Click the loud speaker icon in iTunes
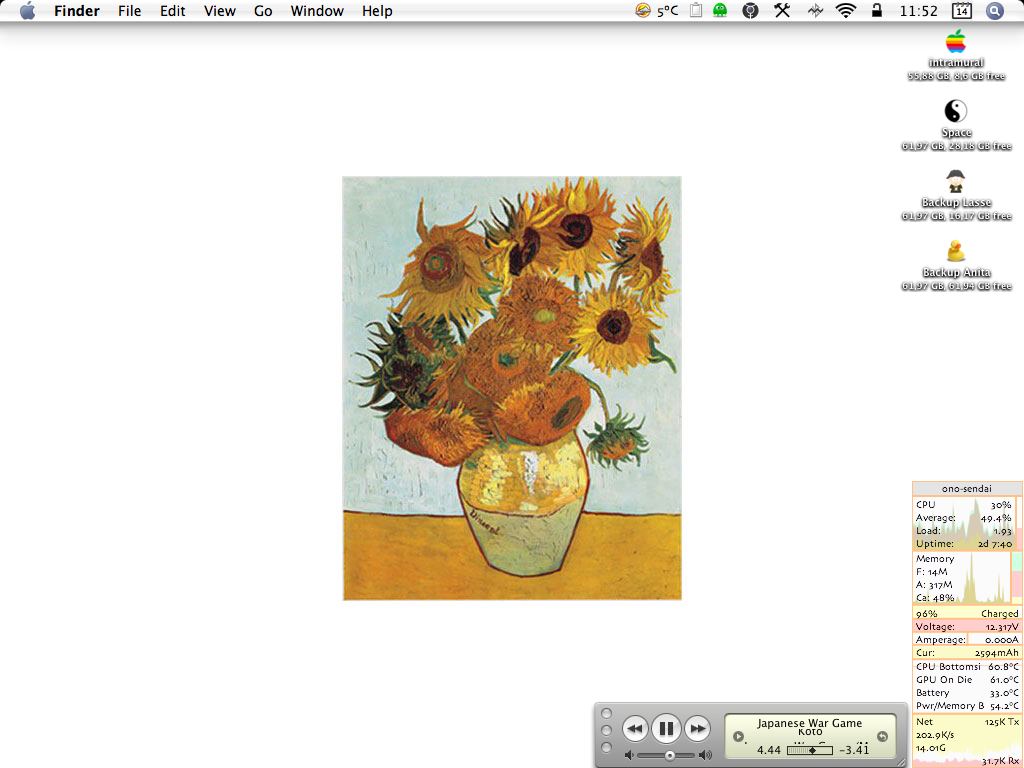This screenshot has height=768, width=1024. [706, 755]
